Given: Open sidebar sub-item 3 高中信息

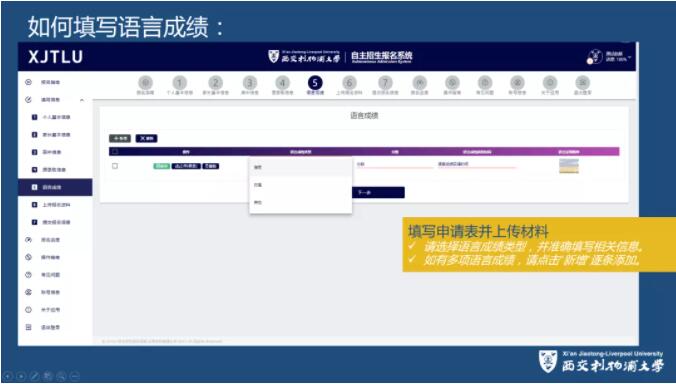Looking at the screenshot, I should [x=55, y=152].
